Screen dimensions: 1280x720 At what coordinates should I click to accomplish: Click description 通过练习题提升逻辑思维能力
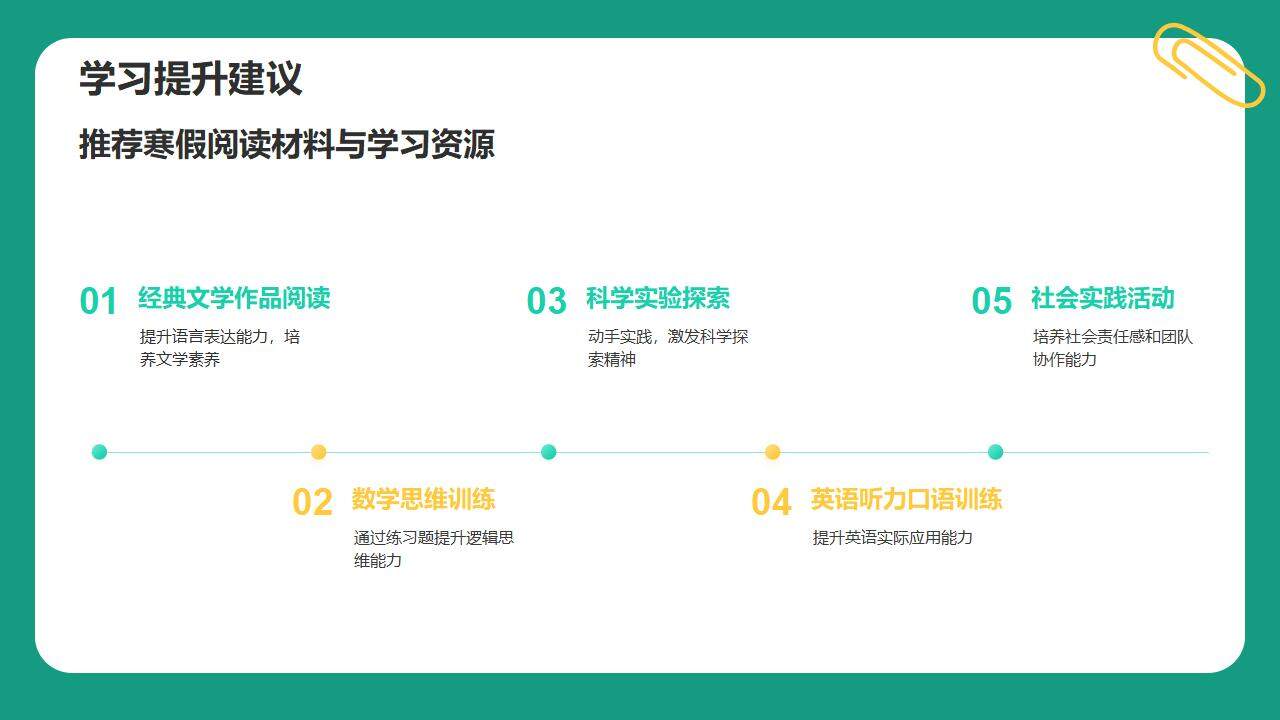pyautogui.click(x=434, y=549)
